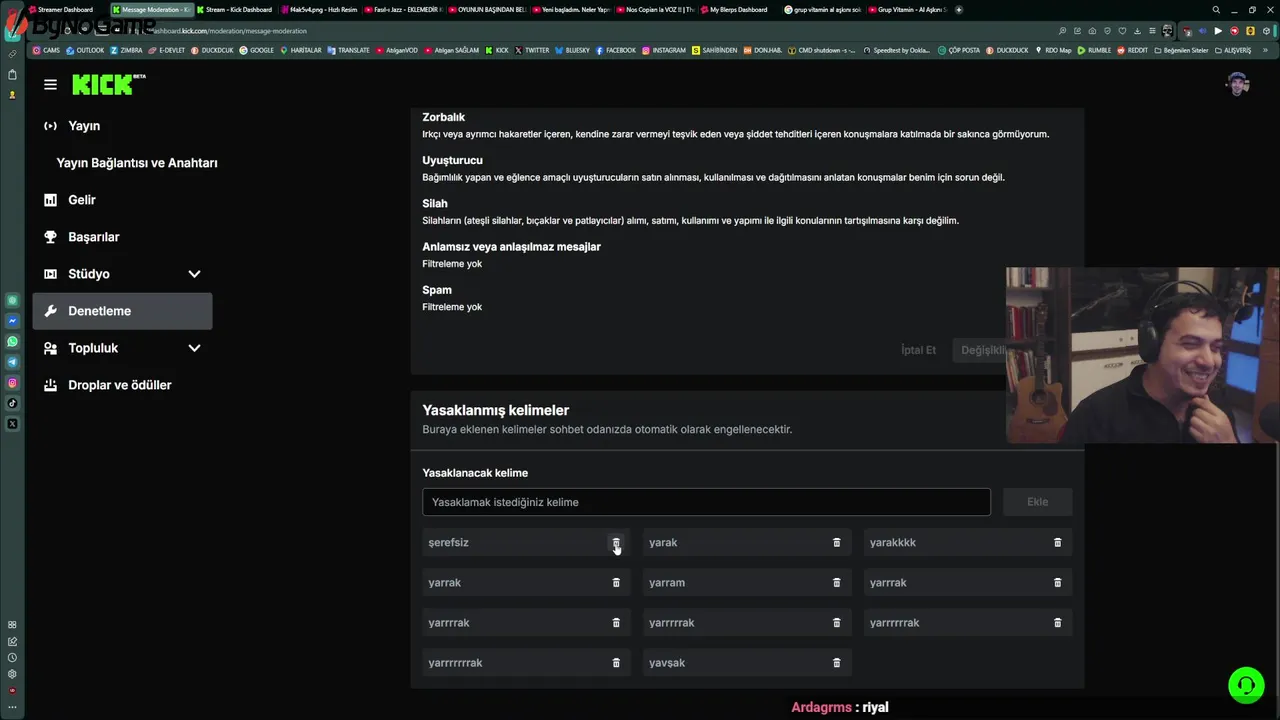This screenshot has height=720, width=1280.
Task: Open Instagram sidebar panel icon
Action: coord(13,383)
